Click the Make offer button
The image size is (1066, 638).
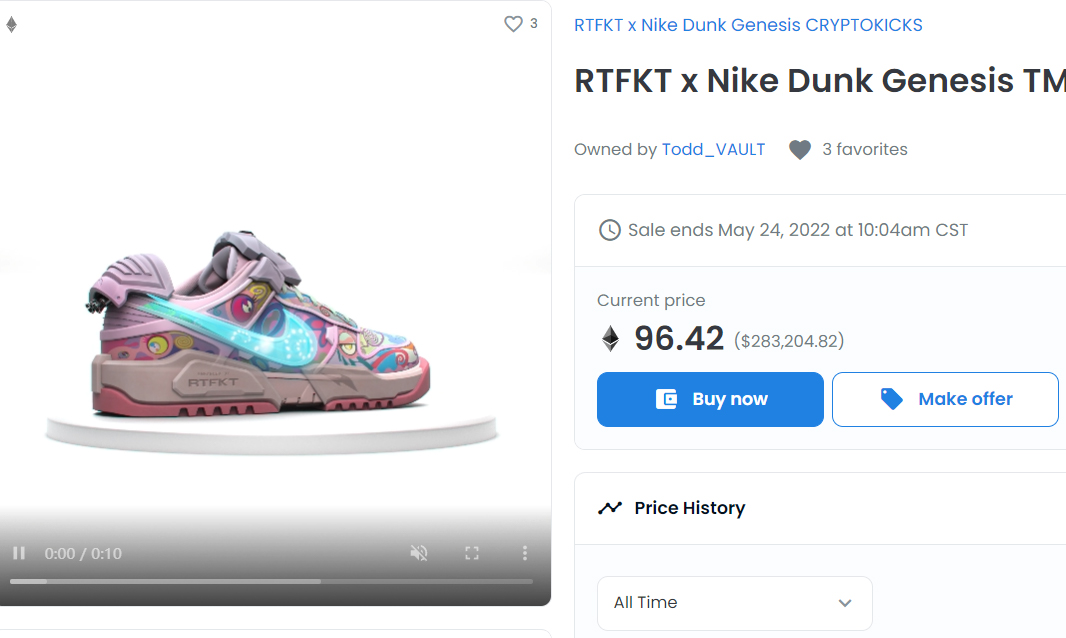[x=945, y=399]
